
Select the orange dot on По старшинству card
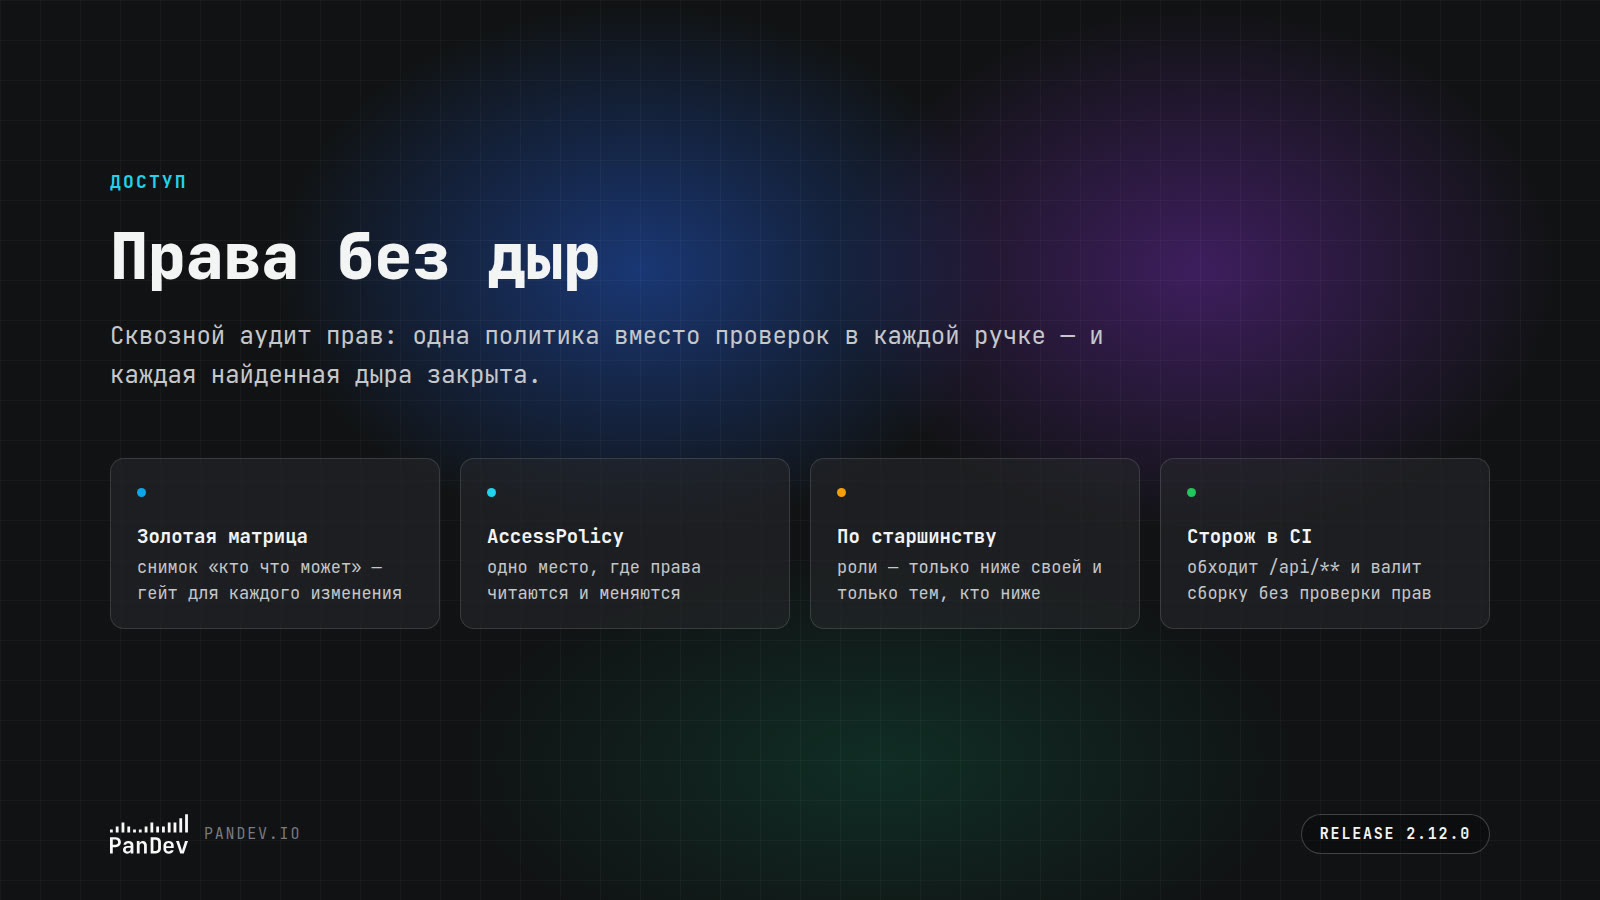(842, 492)
